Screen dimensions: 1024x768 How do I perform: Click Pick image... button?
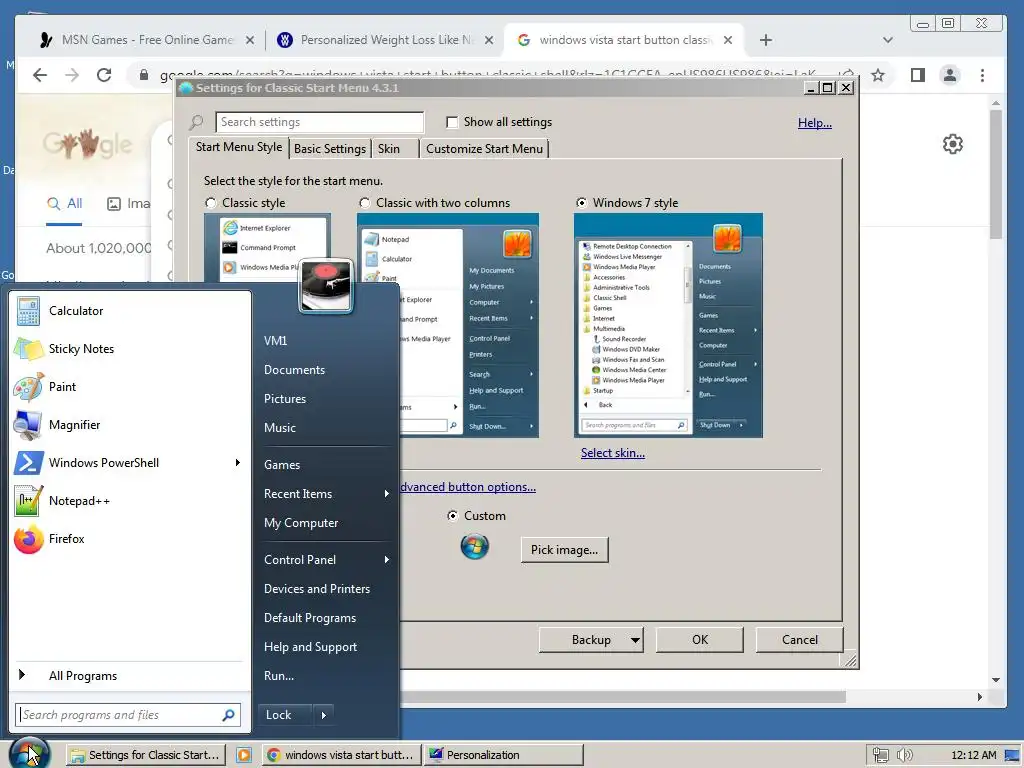pos(564,550)
